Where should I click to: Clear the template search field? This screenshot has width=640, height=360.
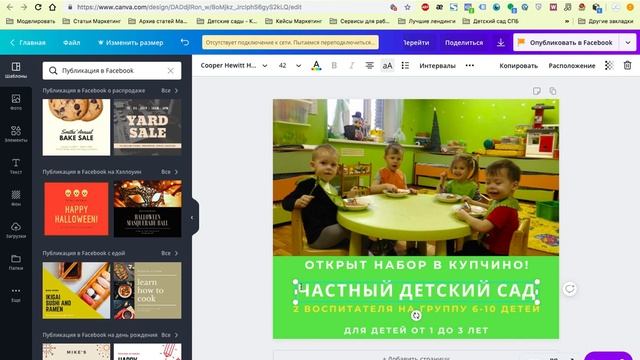[171, 71]
